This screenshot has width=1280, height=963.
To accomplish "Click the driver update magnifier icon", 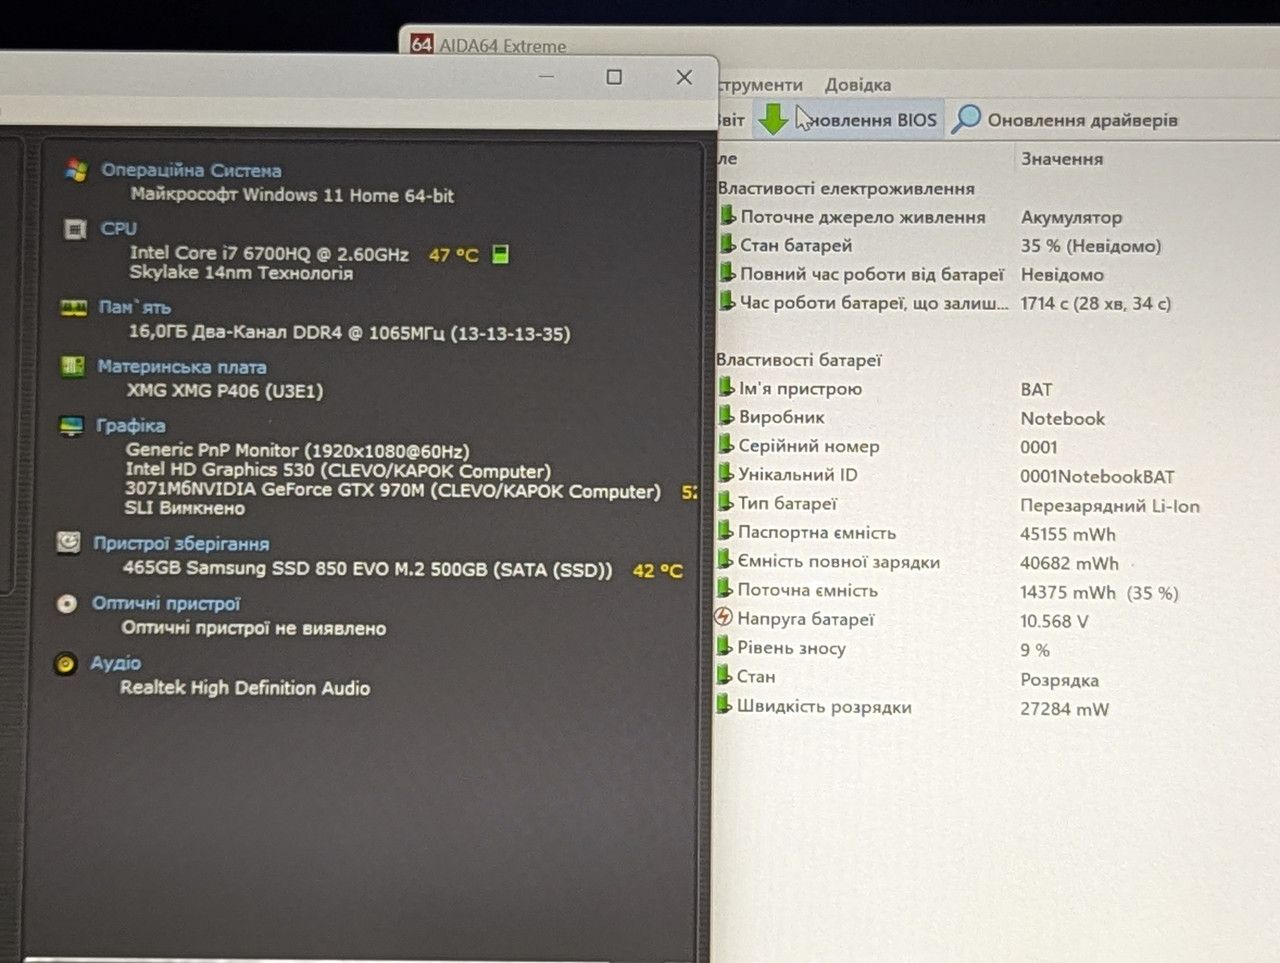I will click(x=966, y=119).
